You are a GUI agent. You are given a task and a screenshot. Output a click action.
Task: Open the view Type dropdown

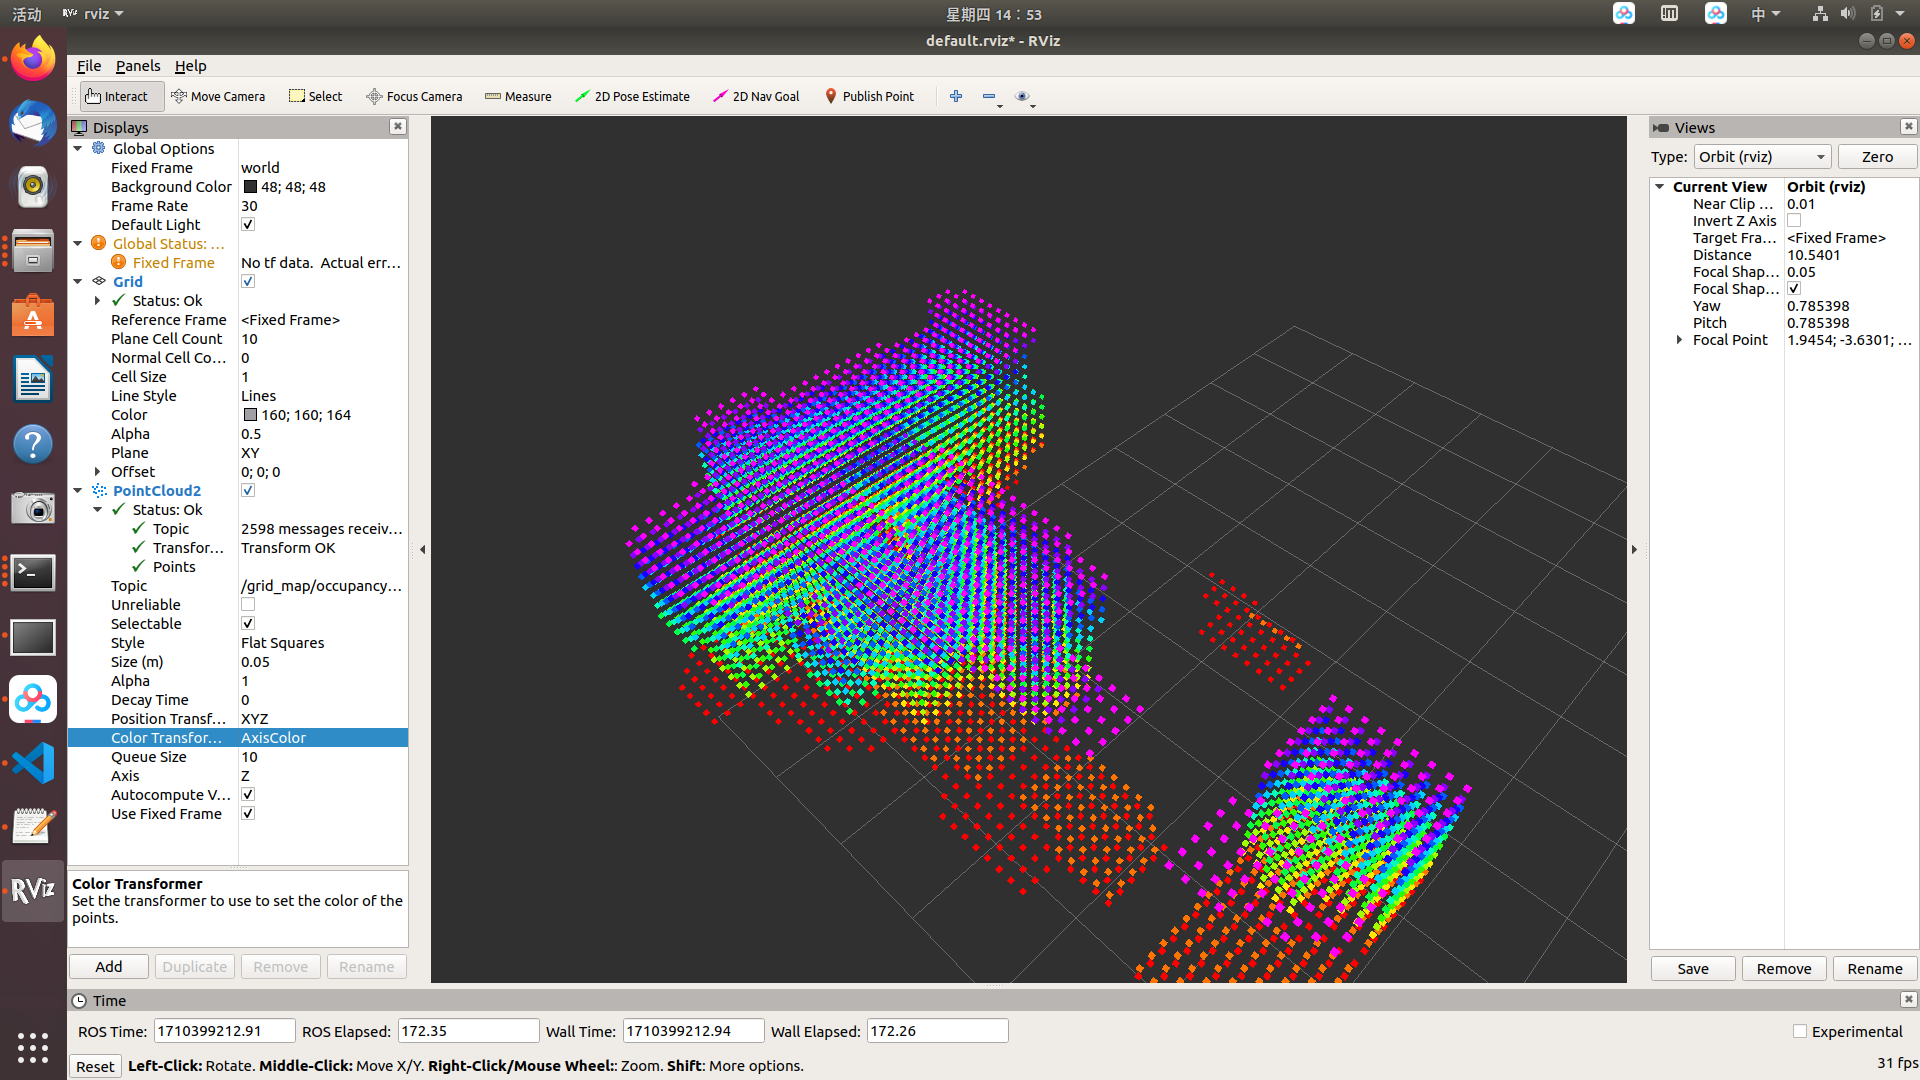[x=1762, y=157]
